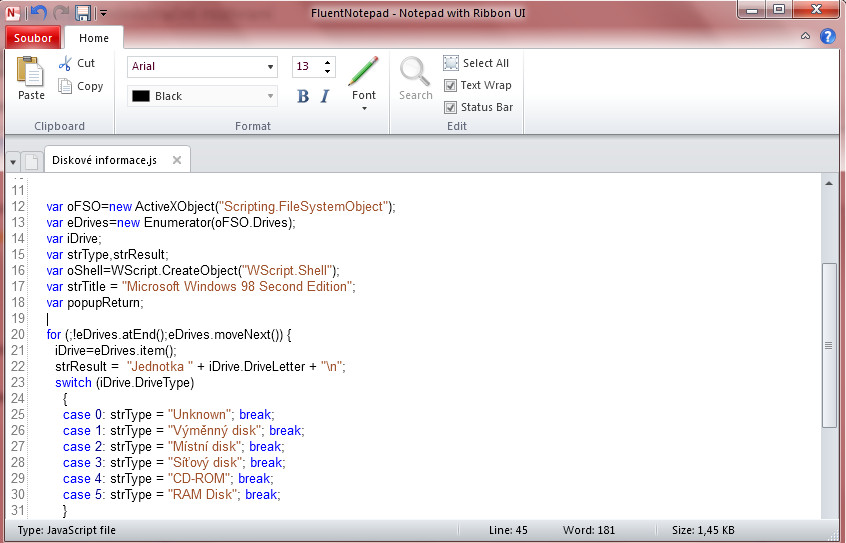Click line number 19 in the gutter
Image resolution: width=846 pixels, height=543 pixels.
click(x=18, y=318)
